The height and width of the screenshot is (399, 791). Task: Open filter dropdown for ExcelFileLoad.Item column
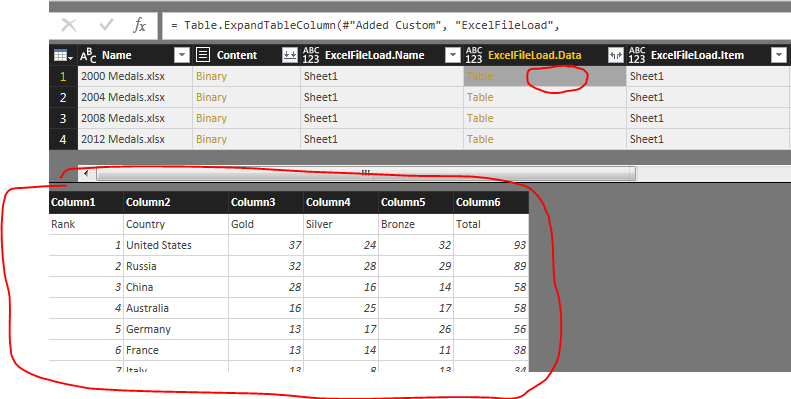(779, 55)
